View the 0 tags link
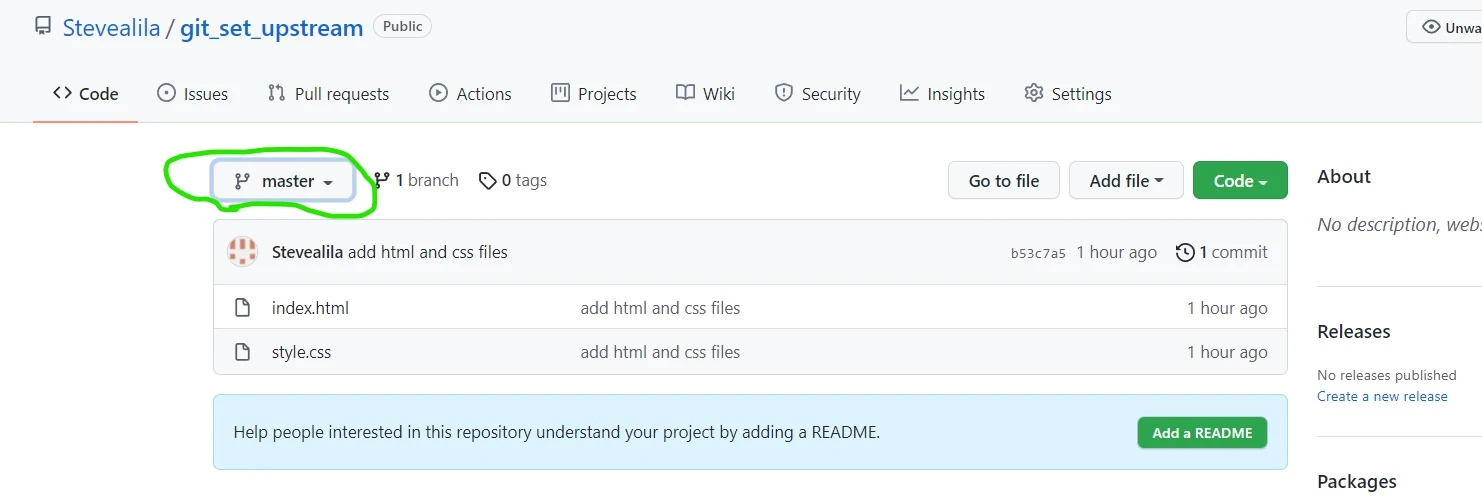This screenshot has width=1482, height=498. click(512, 180)
